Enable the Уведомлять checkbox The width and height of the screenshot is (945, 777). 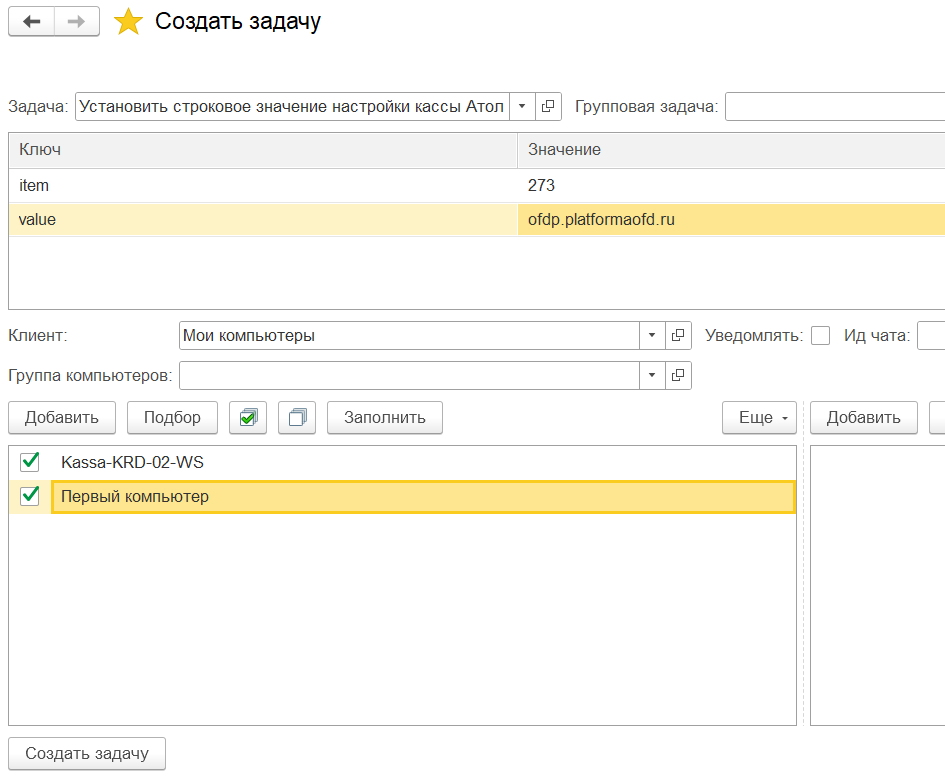point(820,336)
